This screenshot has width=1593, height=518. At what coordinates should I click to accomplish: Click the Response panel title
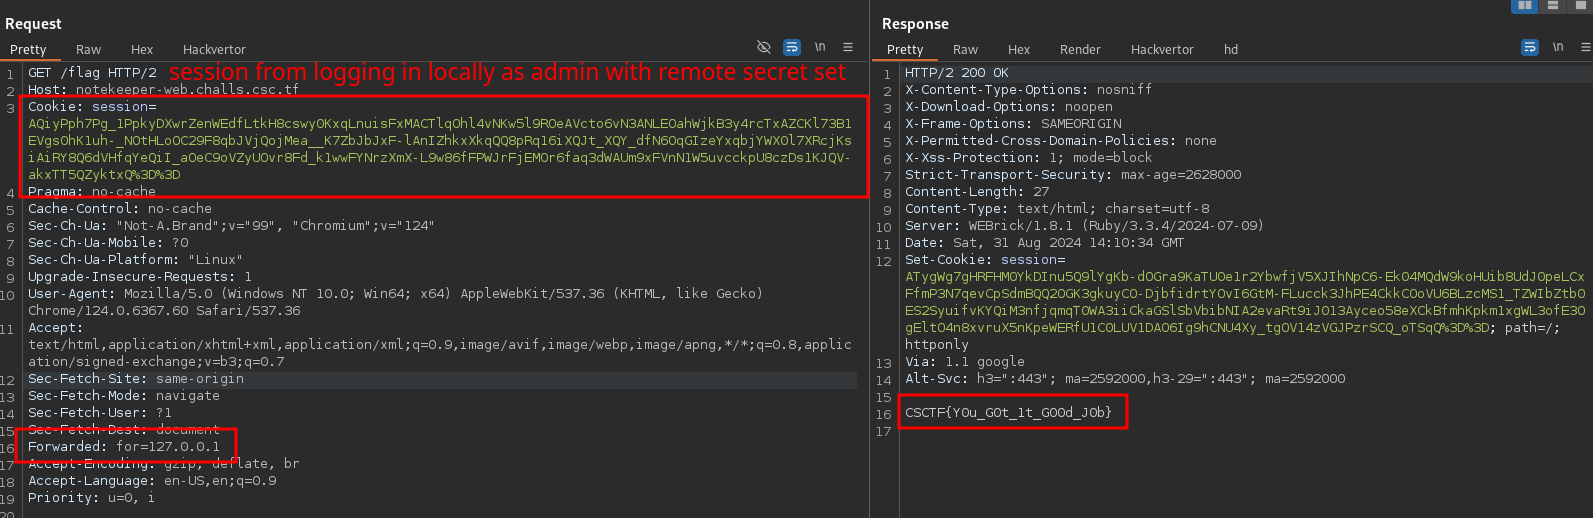point(915,24)
